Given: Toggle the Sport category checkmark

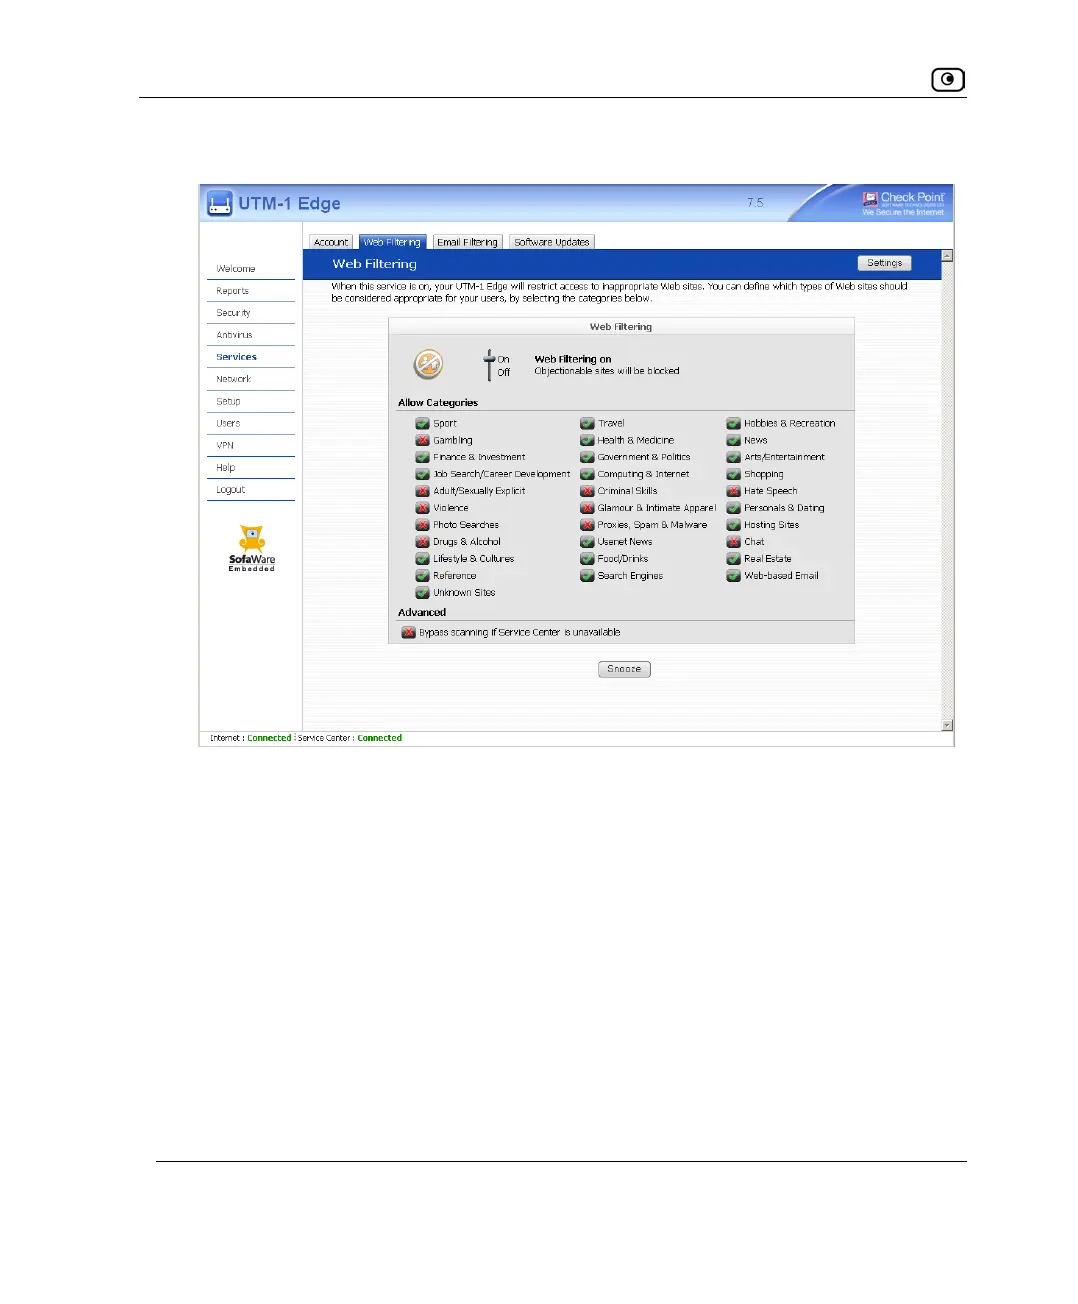Looking at the screenshot, I should click(x=422, y=423).
